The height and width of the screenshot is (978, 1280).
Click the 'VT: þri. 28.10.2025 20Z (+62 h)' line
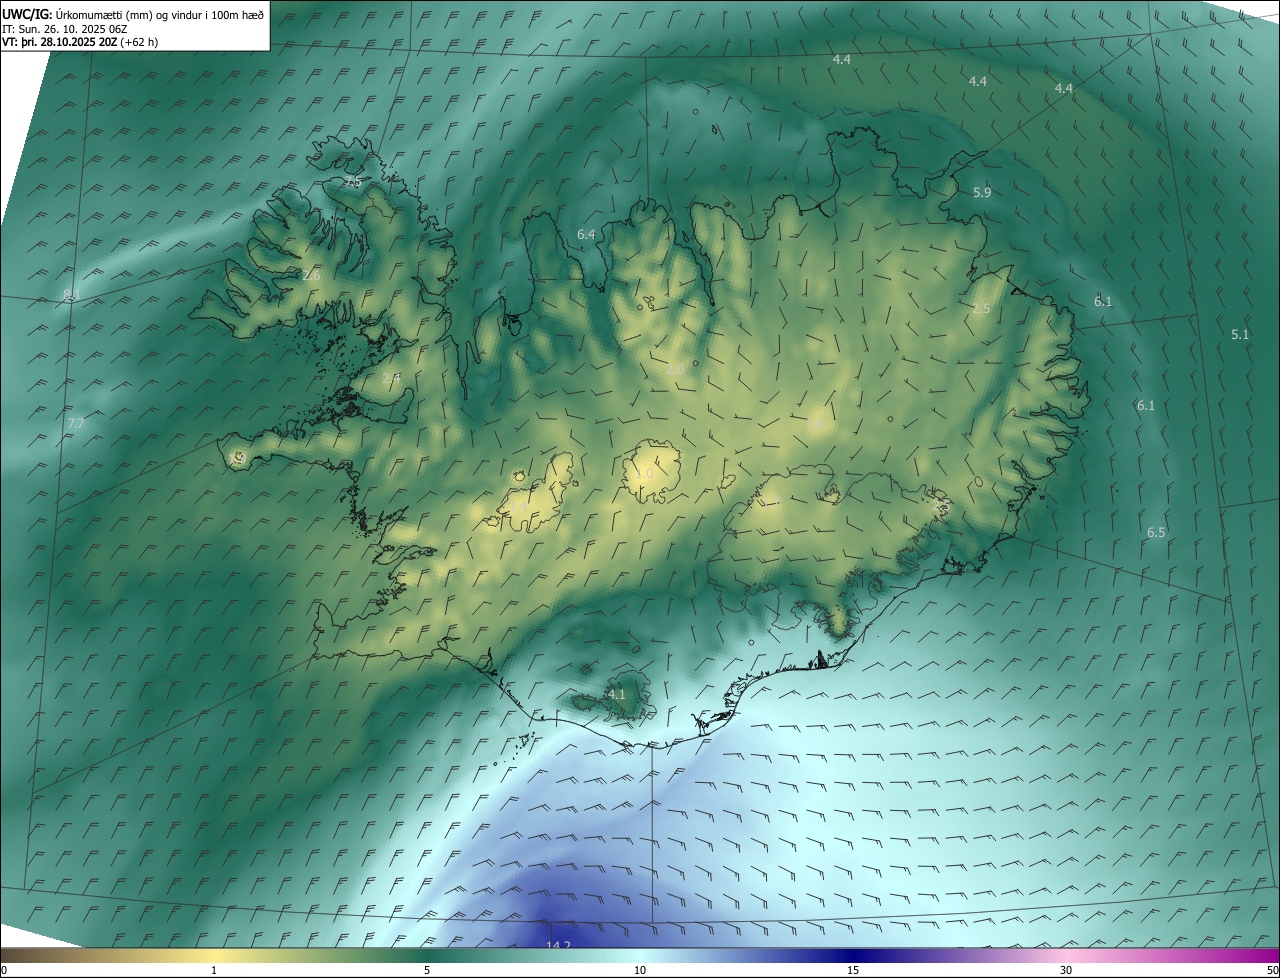(x=80, y=42)
